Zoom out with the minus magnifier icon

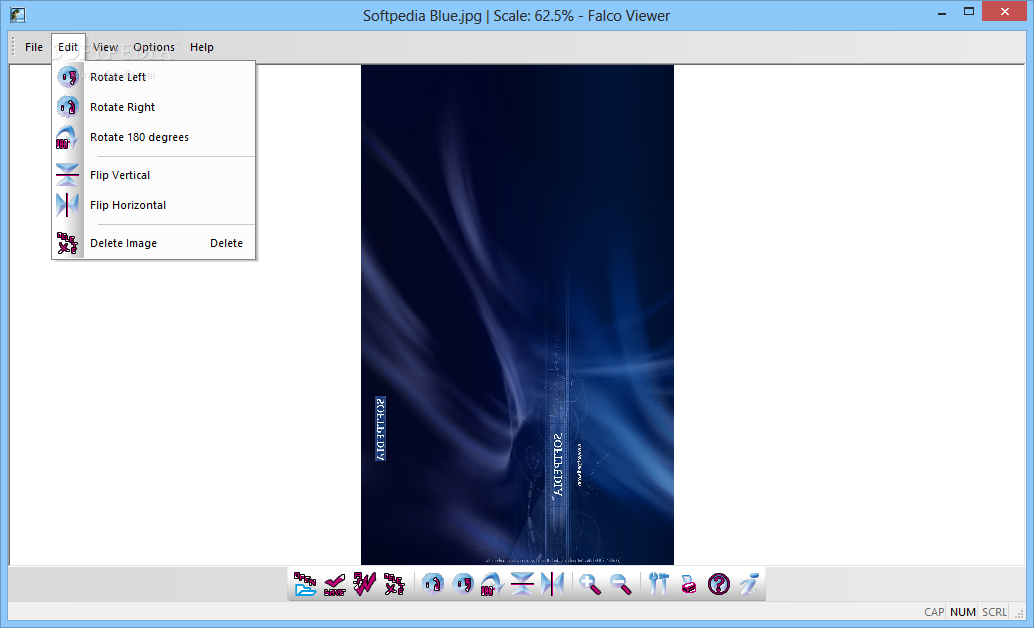coord(620,584)
